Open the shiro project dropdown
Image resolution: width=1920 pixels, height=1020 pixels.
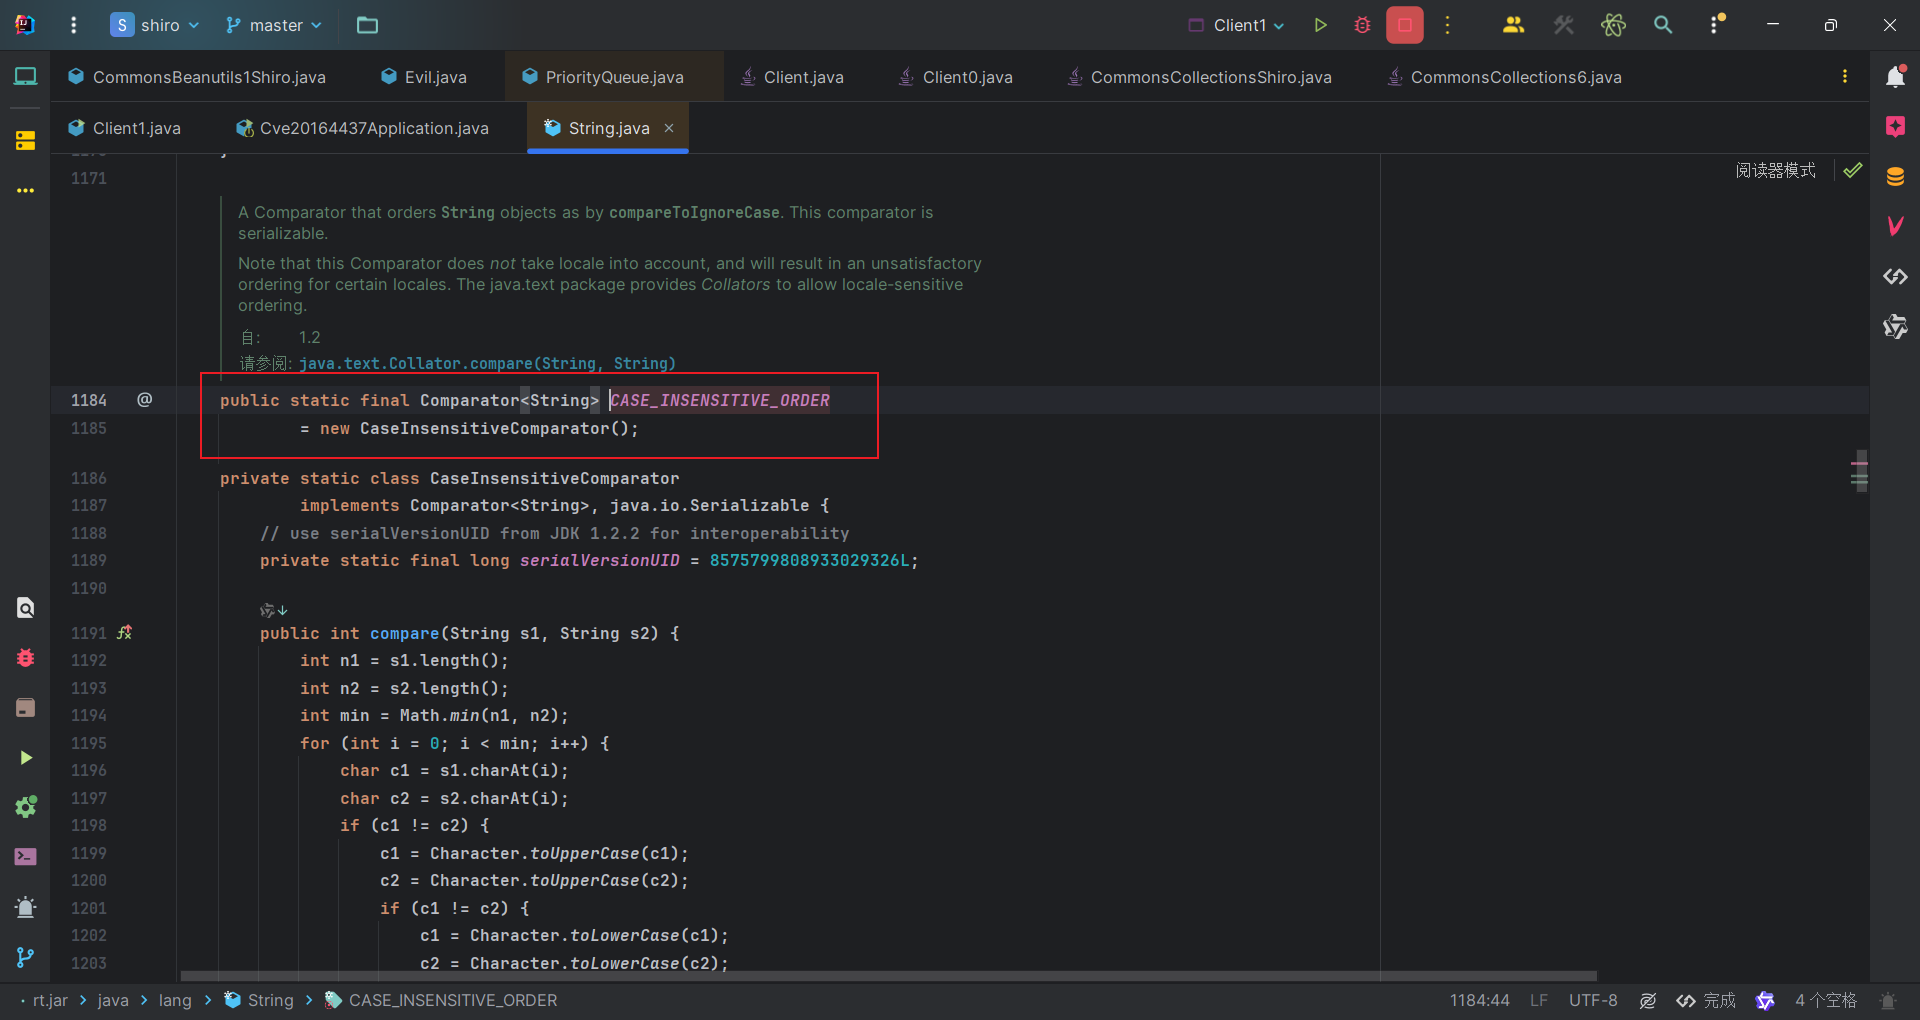coord(155,25)
